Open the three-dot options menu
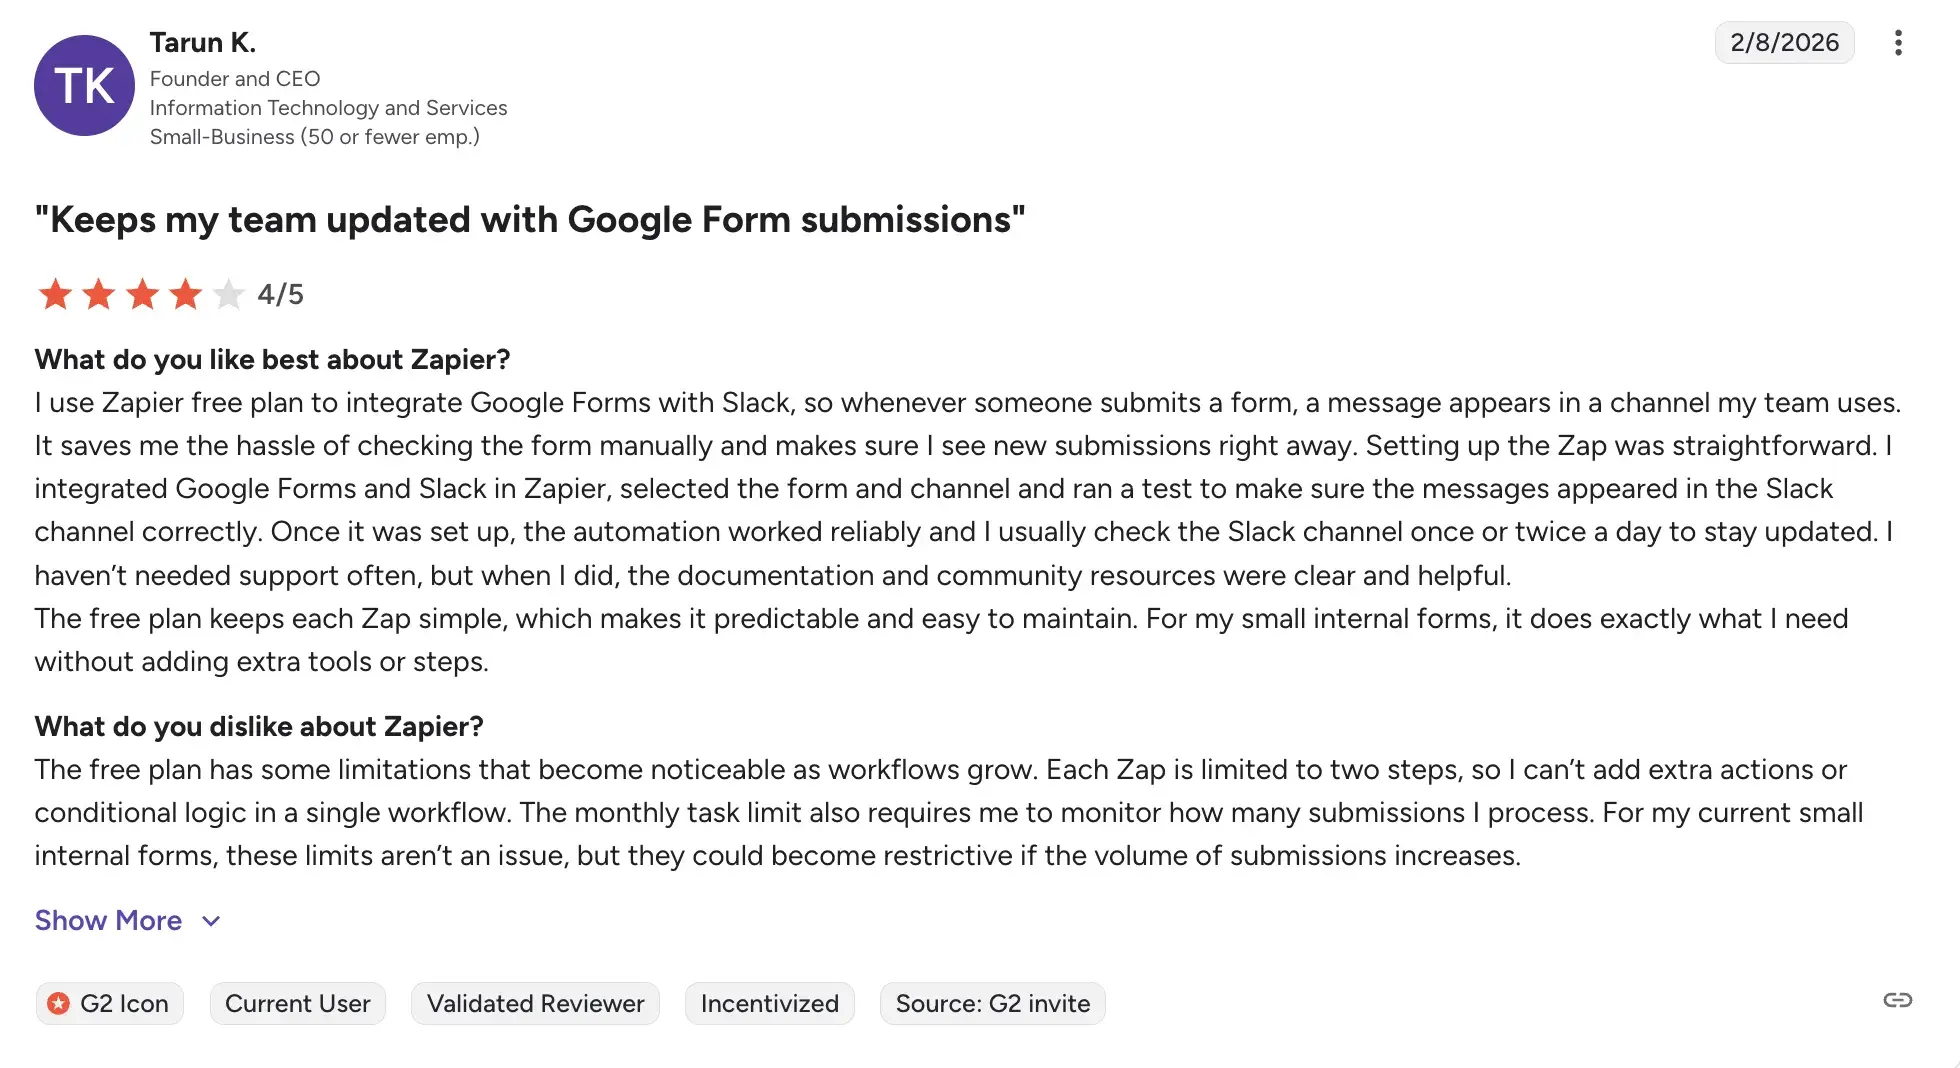The image size is (1960, 1068). pyautogui.click(x=1897, y=43)
